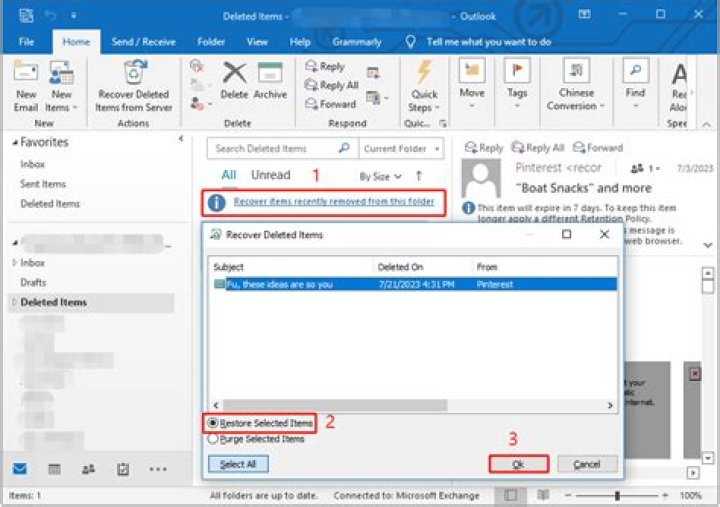Click Reply in the reading pane
The width and height of the screenshot is (720, 507).
pyautogui.click(x=484, y=148)
